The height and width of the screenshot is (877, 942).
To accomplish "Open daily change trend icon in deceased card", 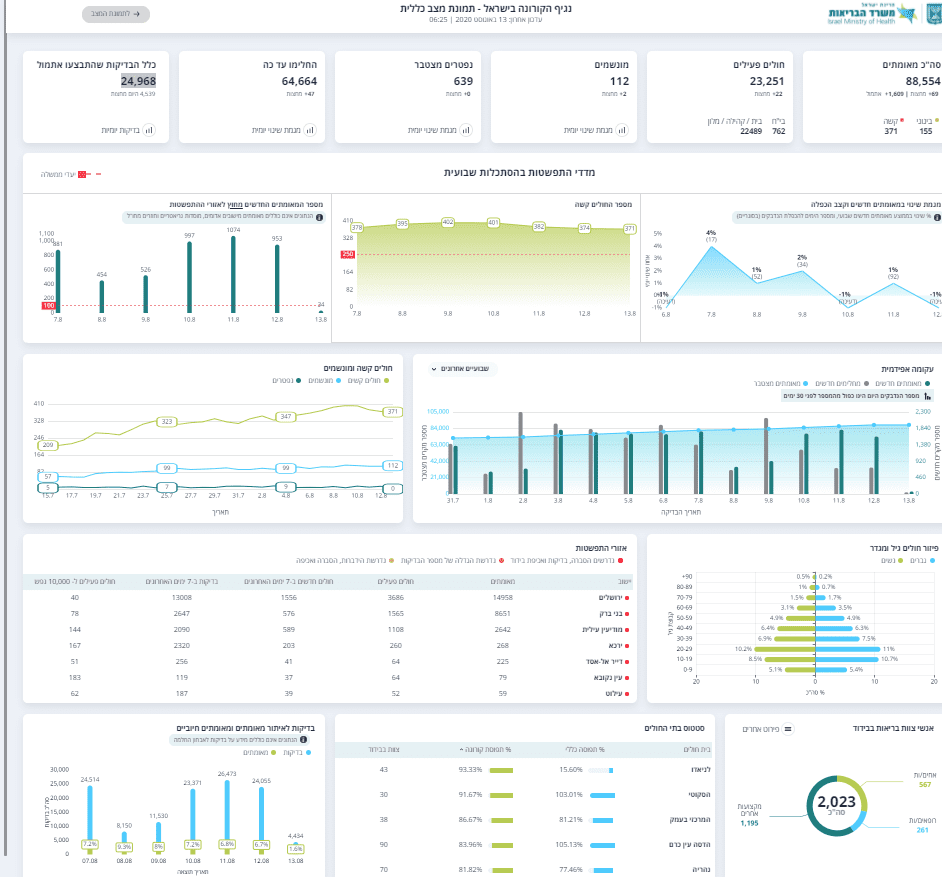I will pos(466,130).
